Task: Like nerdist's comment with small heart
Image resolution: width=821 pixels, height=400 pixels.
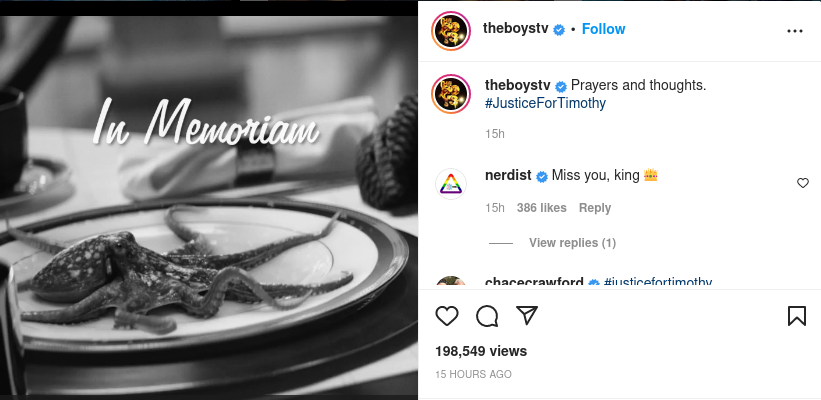Action: (802, 183)
